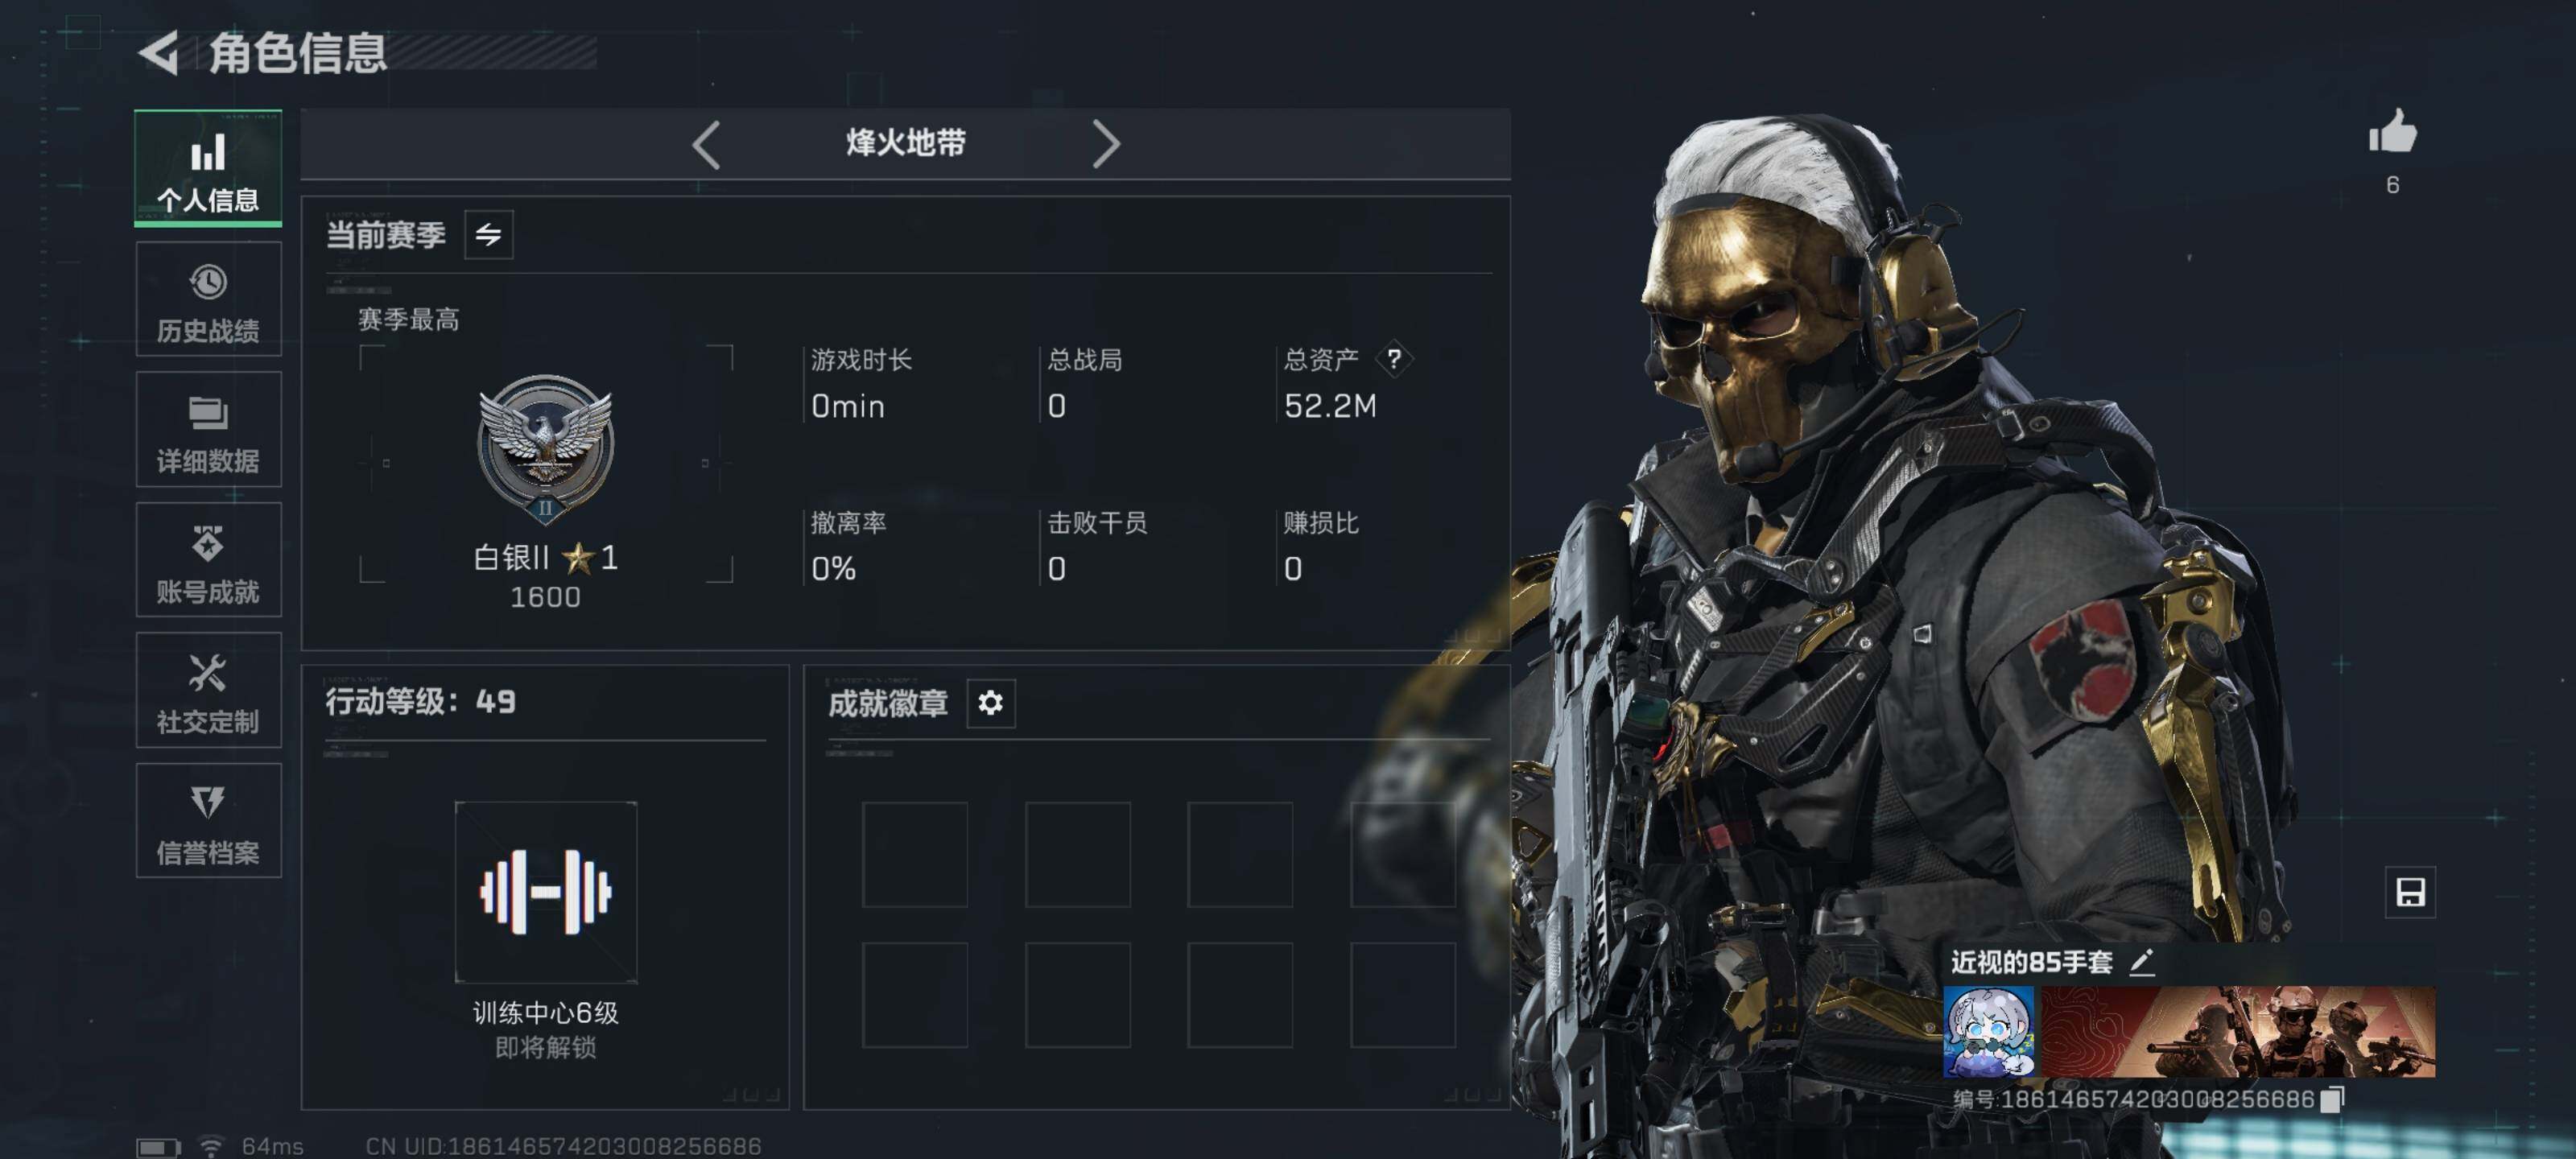This screenshot has height=1159, width=2576.
Task: Give a thumbs-up like to this profile
Action: [2392, 132]
